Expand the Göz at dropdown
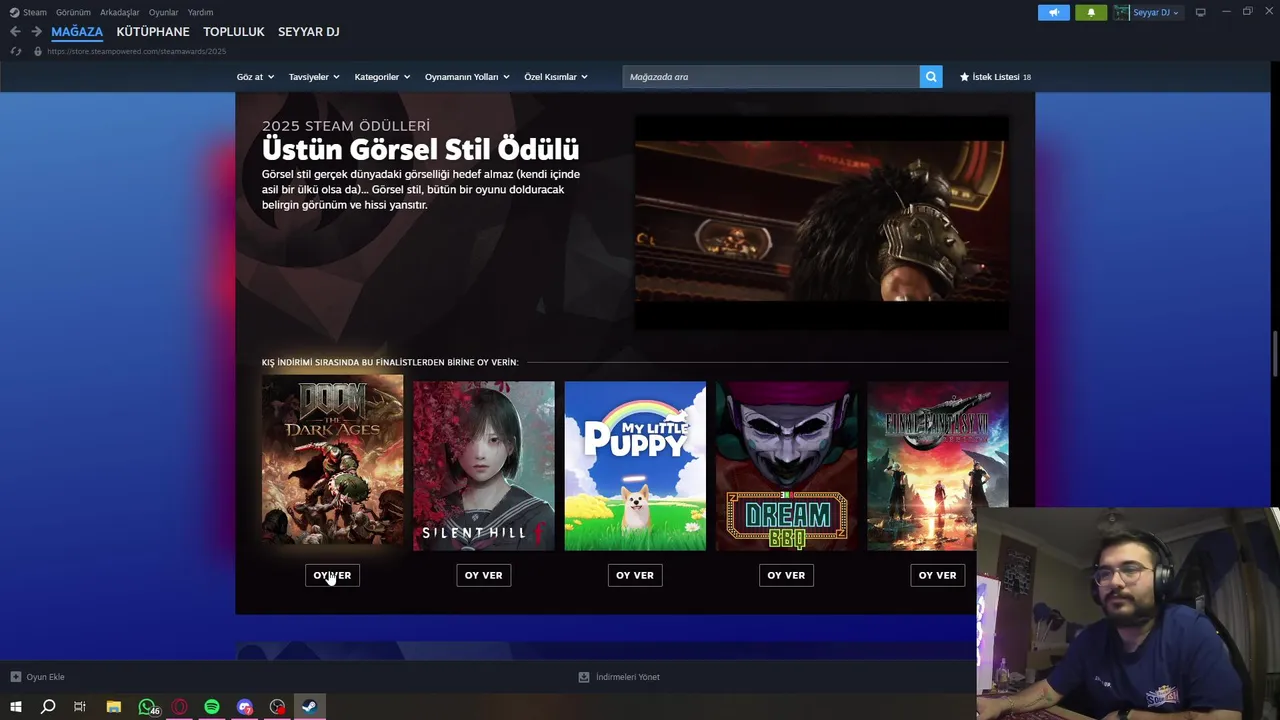 pyautogui.click(x=255, y=77)
